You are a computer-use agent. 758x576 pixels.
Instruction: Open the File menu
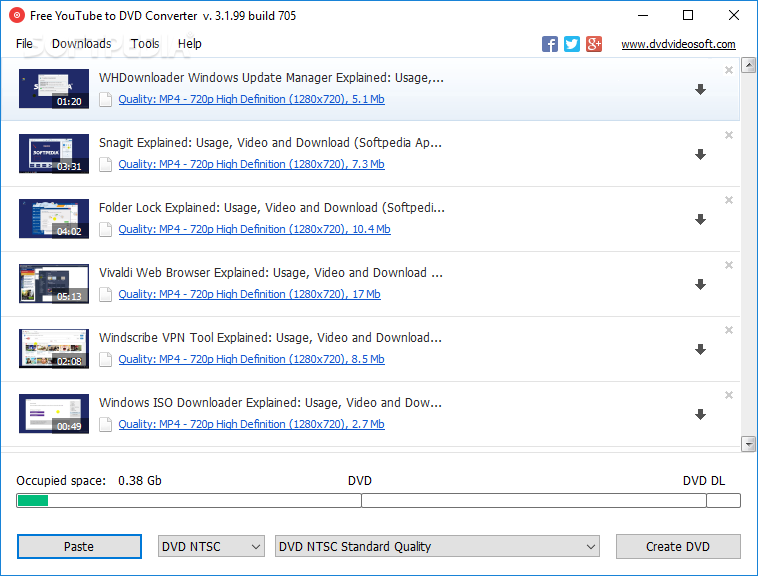[x=24, y=44]
